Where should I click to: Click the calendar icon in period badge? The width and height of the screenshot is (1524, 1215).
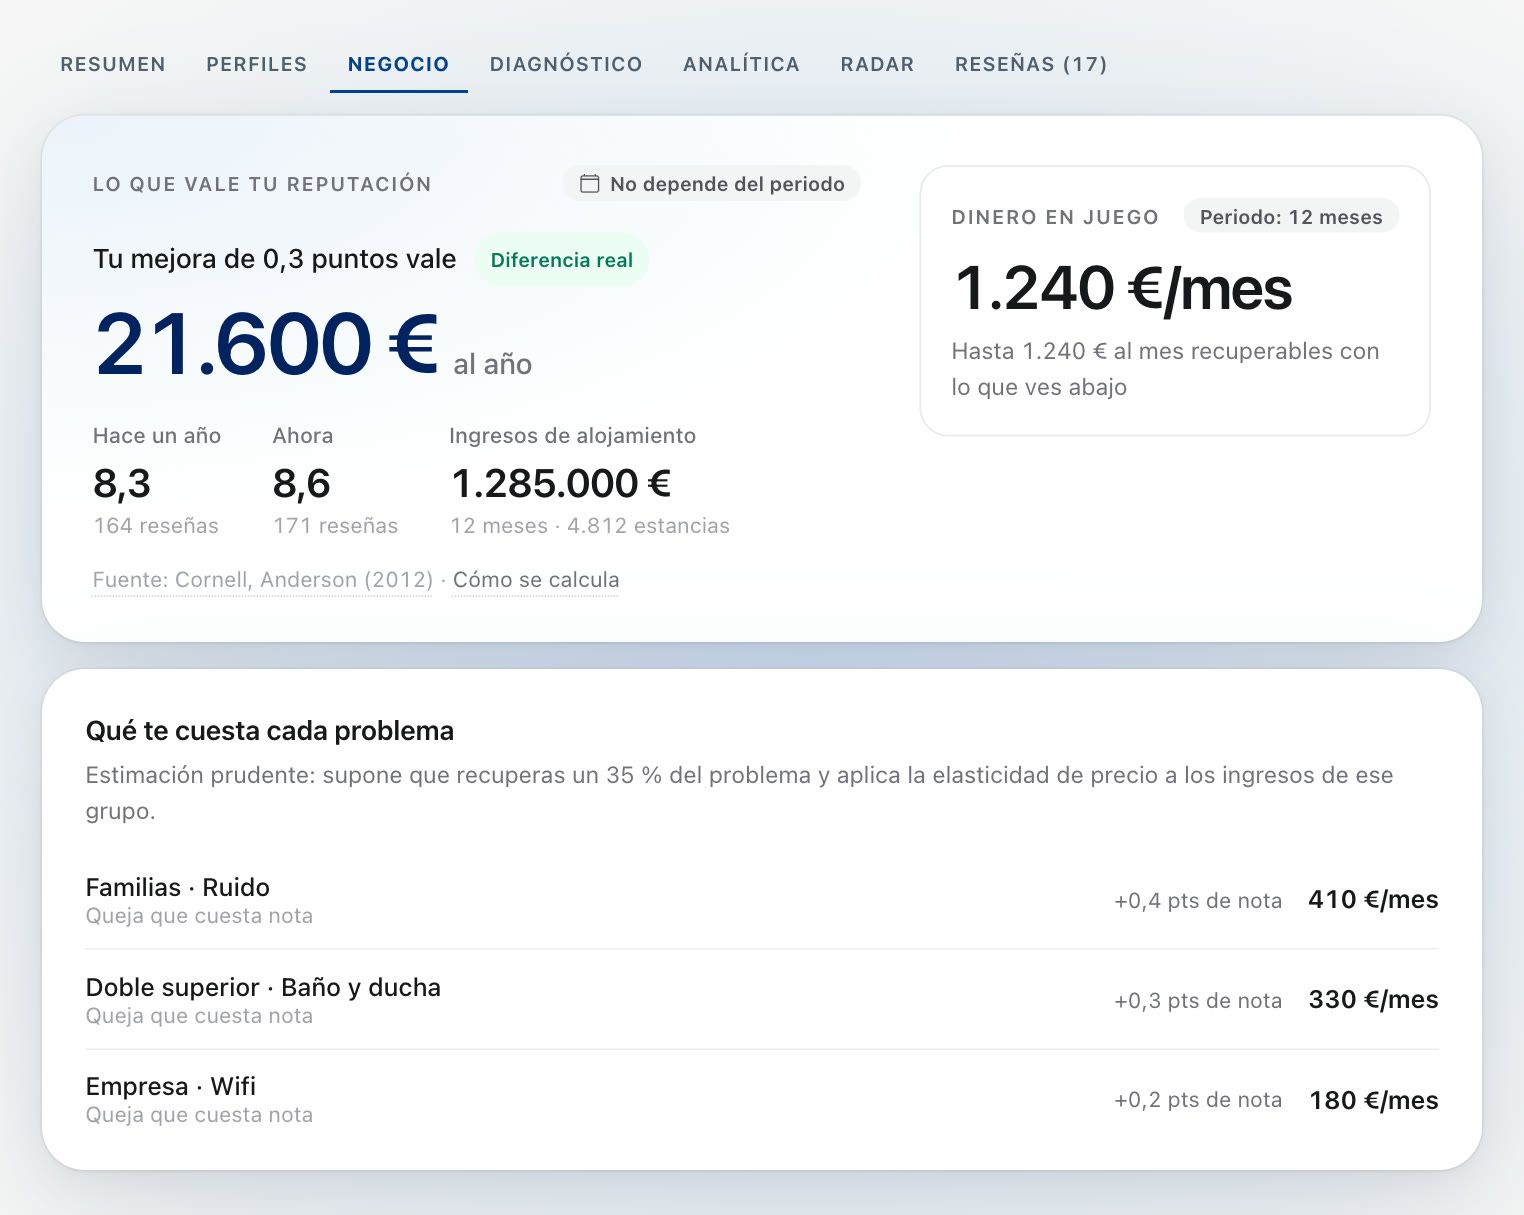(x=590, y=184)
